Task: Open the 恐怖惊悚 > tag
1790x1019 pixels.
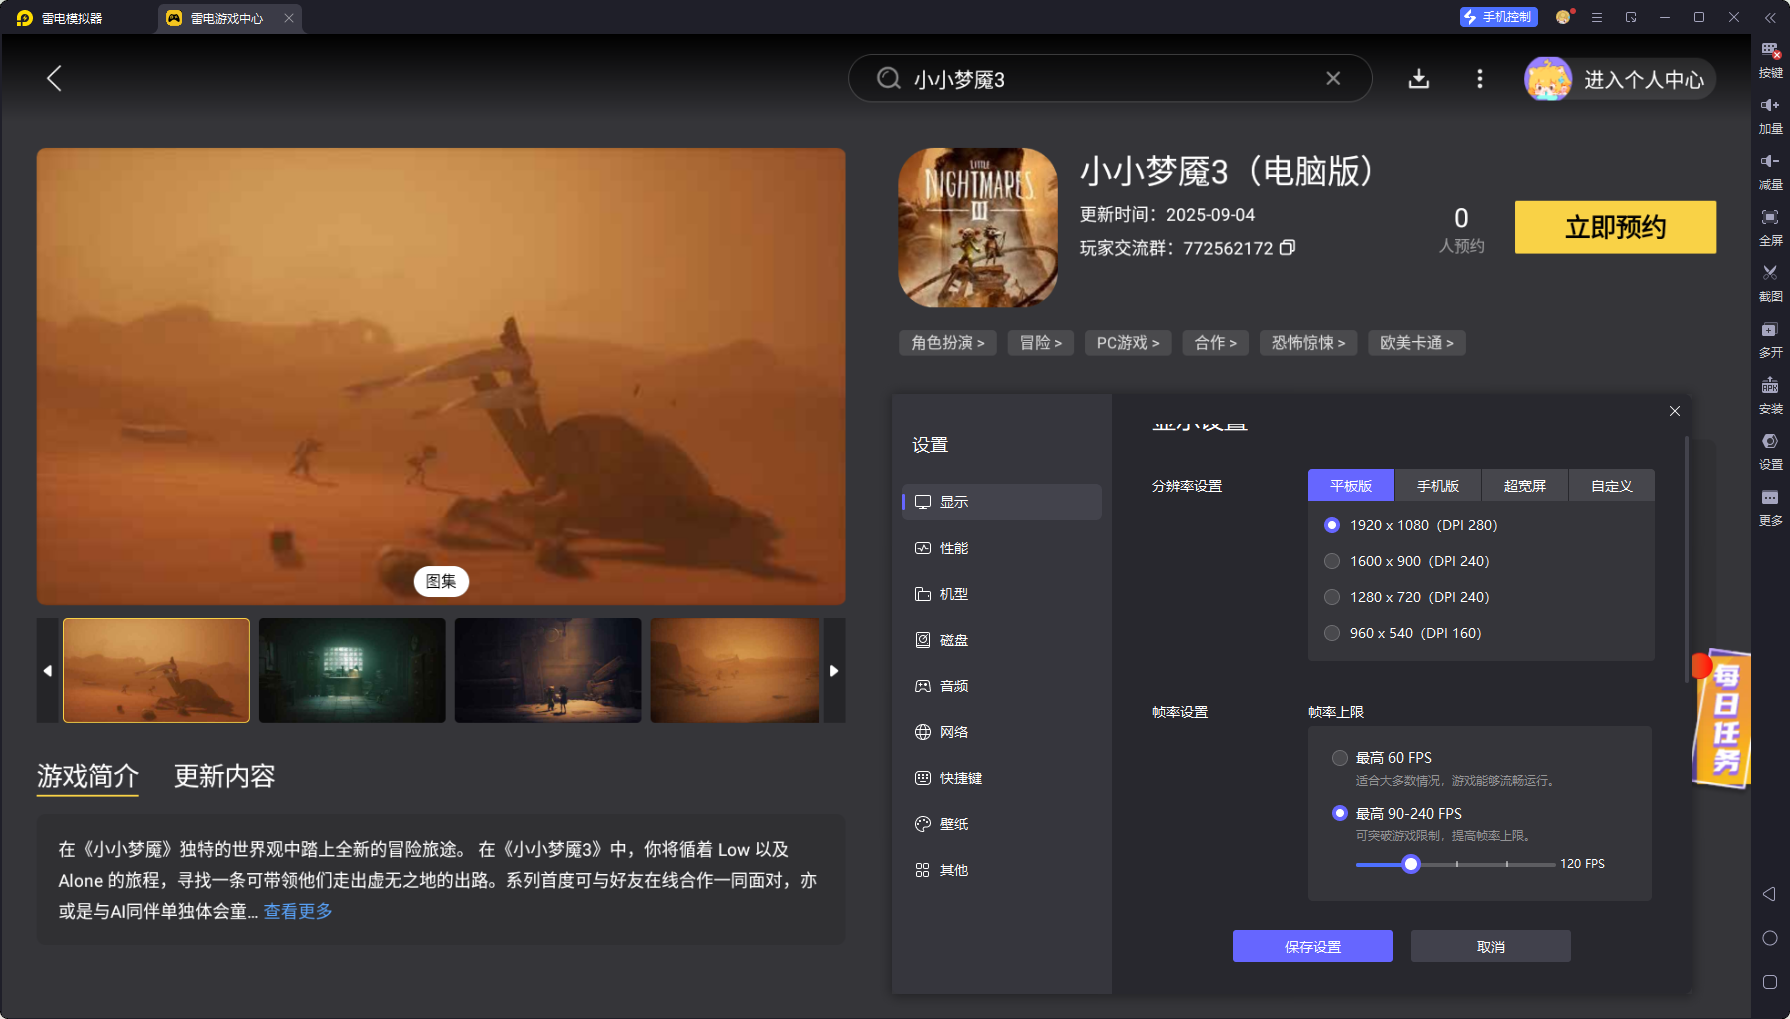Action: pyautogui.click(x=1308, y=343)
